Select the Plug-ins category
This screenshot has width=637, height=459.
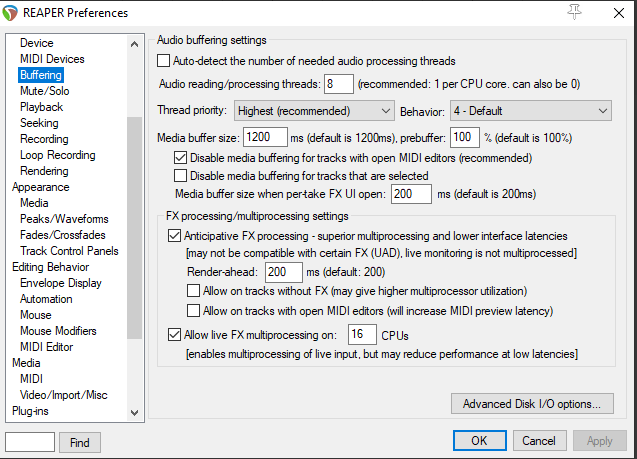click(30, 411)
